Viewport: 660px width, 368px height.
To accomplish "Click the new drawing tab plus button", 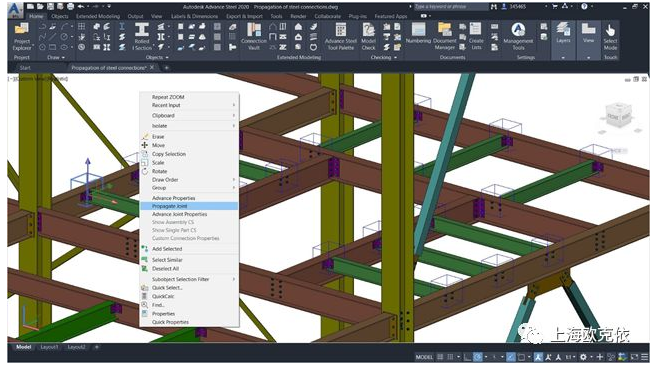I will (166, 68).
